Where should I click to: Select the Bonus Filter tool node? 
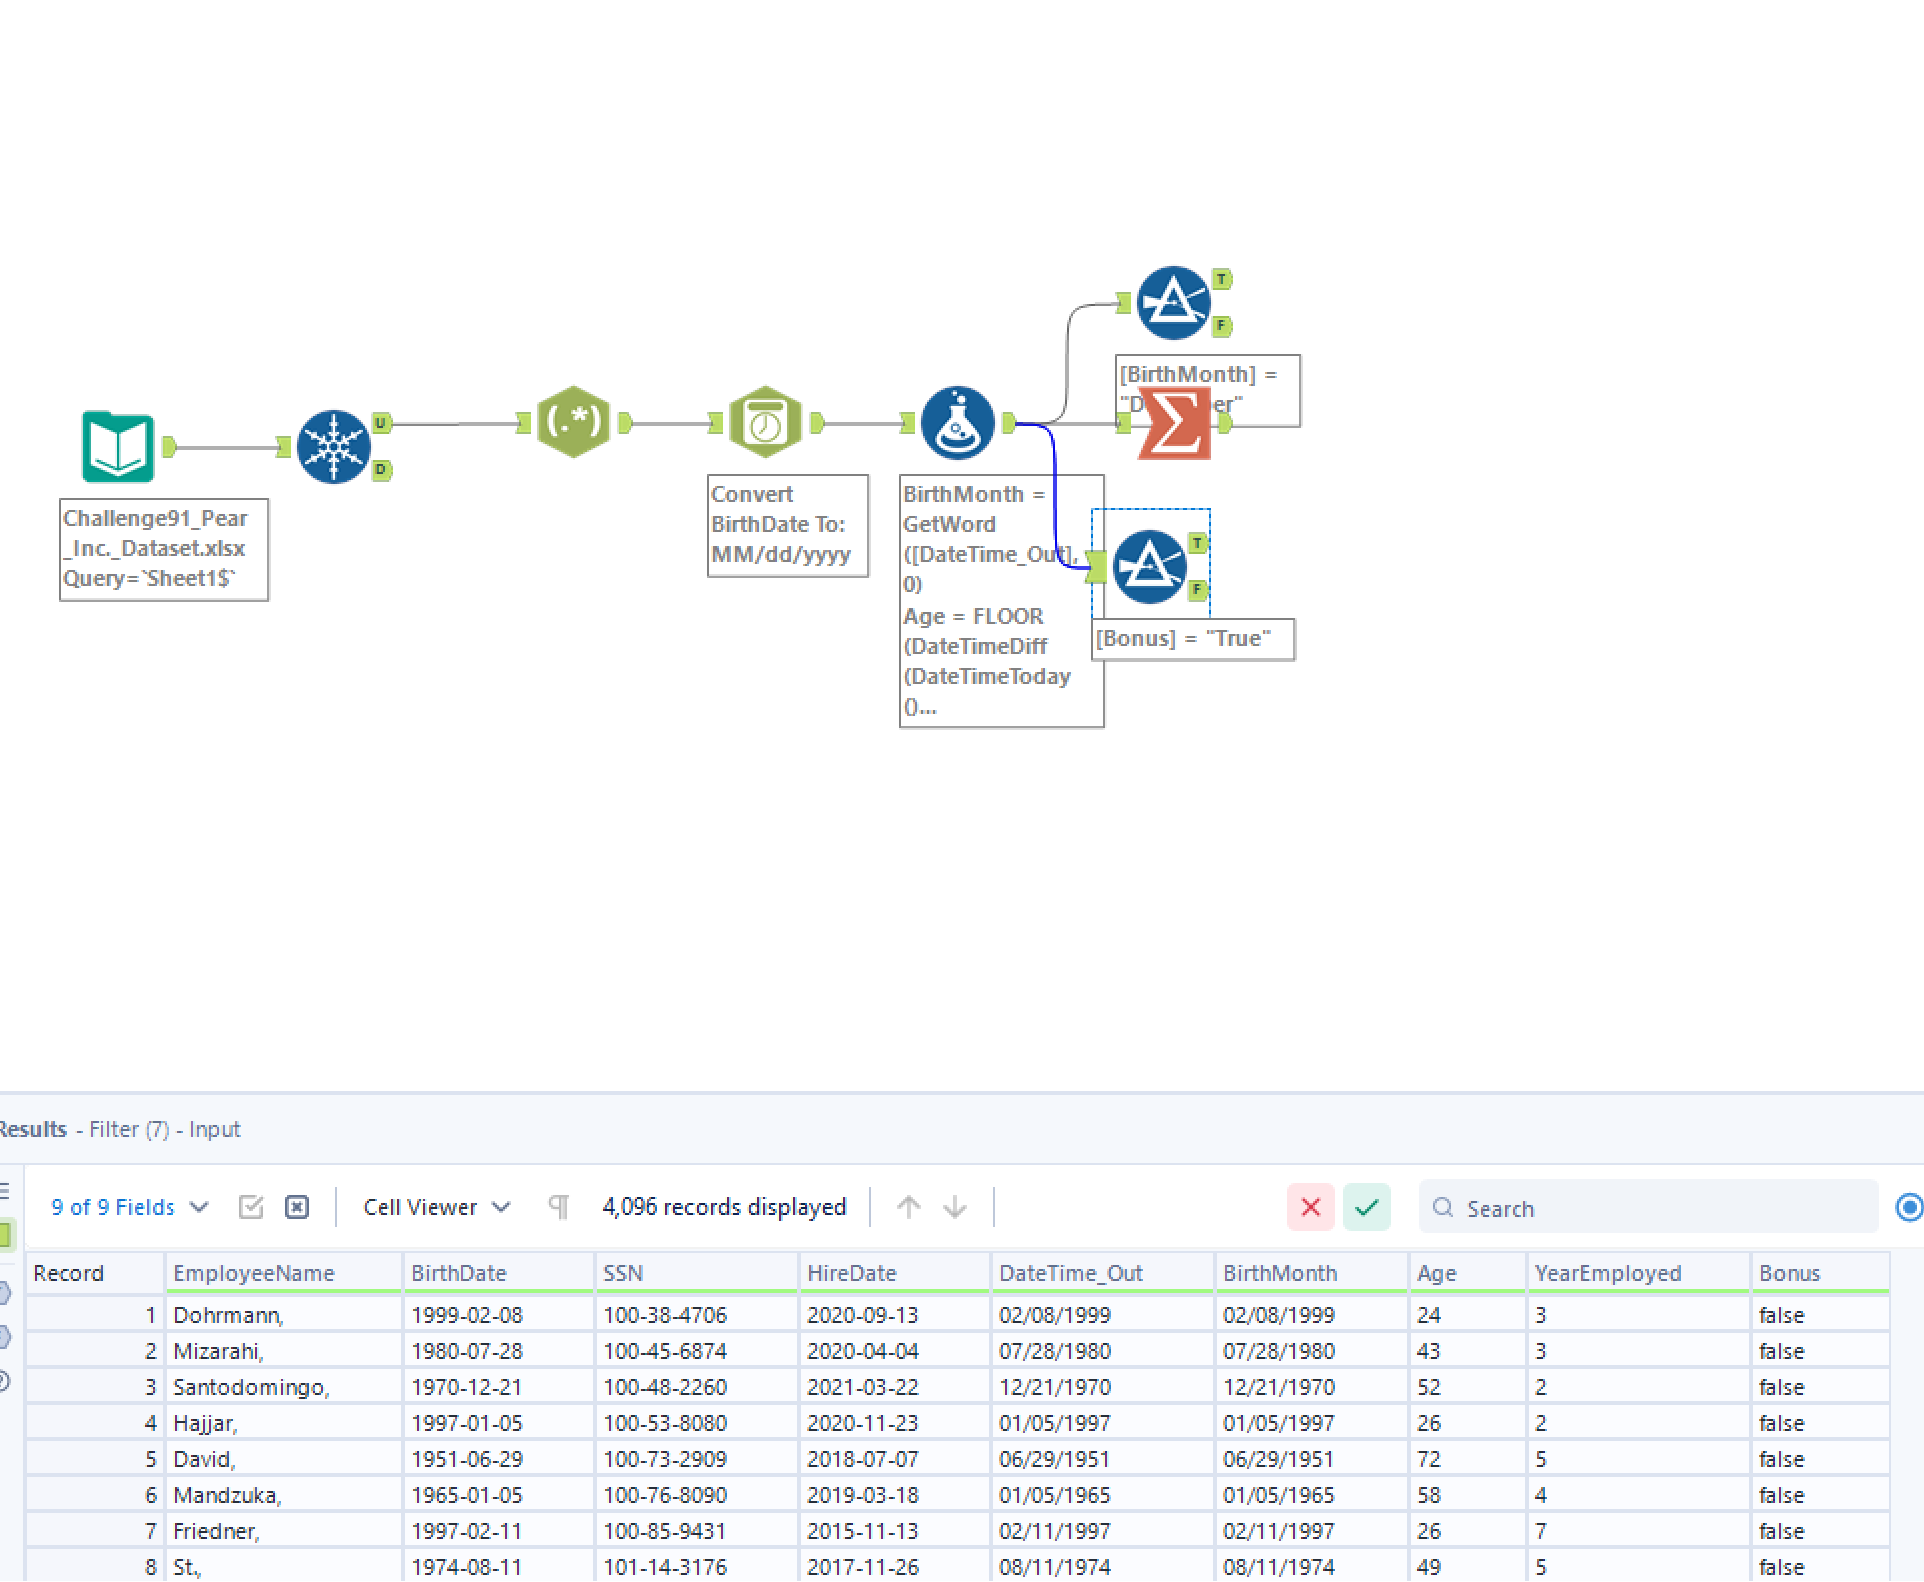(x=1149, y=567)
